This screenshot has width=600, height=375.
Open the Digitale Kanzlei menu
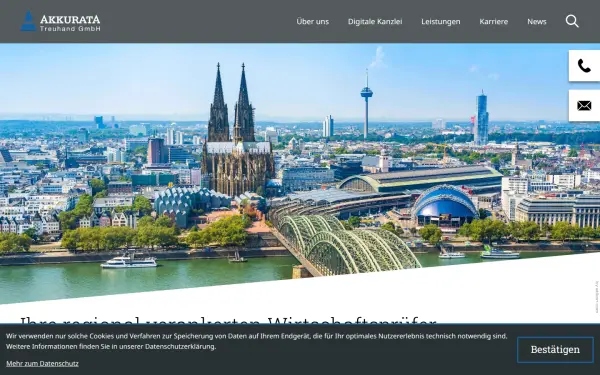pyautogui.click(x=375, y=22)
